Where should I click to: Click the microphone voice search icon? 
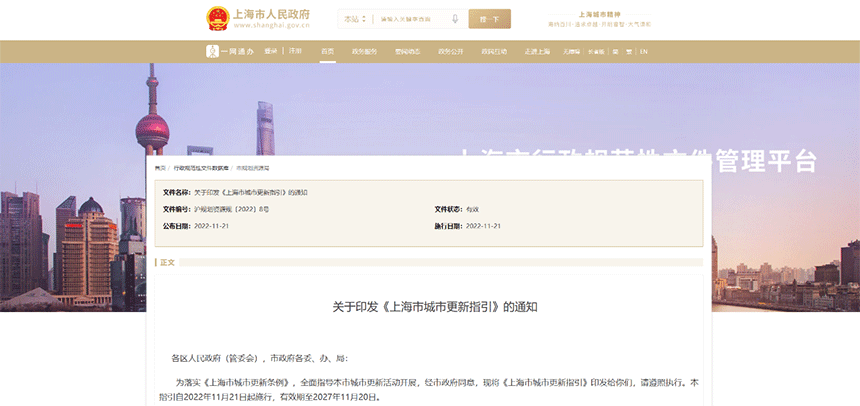pyautogui.click(x=456, y=19)
